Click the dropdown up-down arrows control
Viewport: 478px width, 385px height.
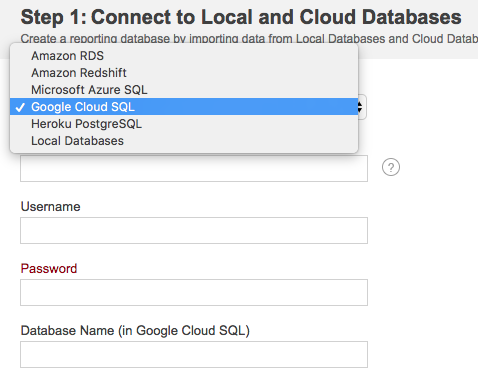click(360, 107)
